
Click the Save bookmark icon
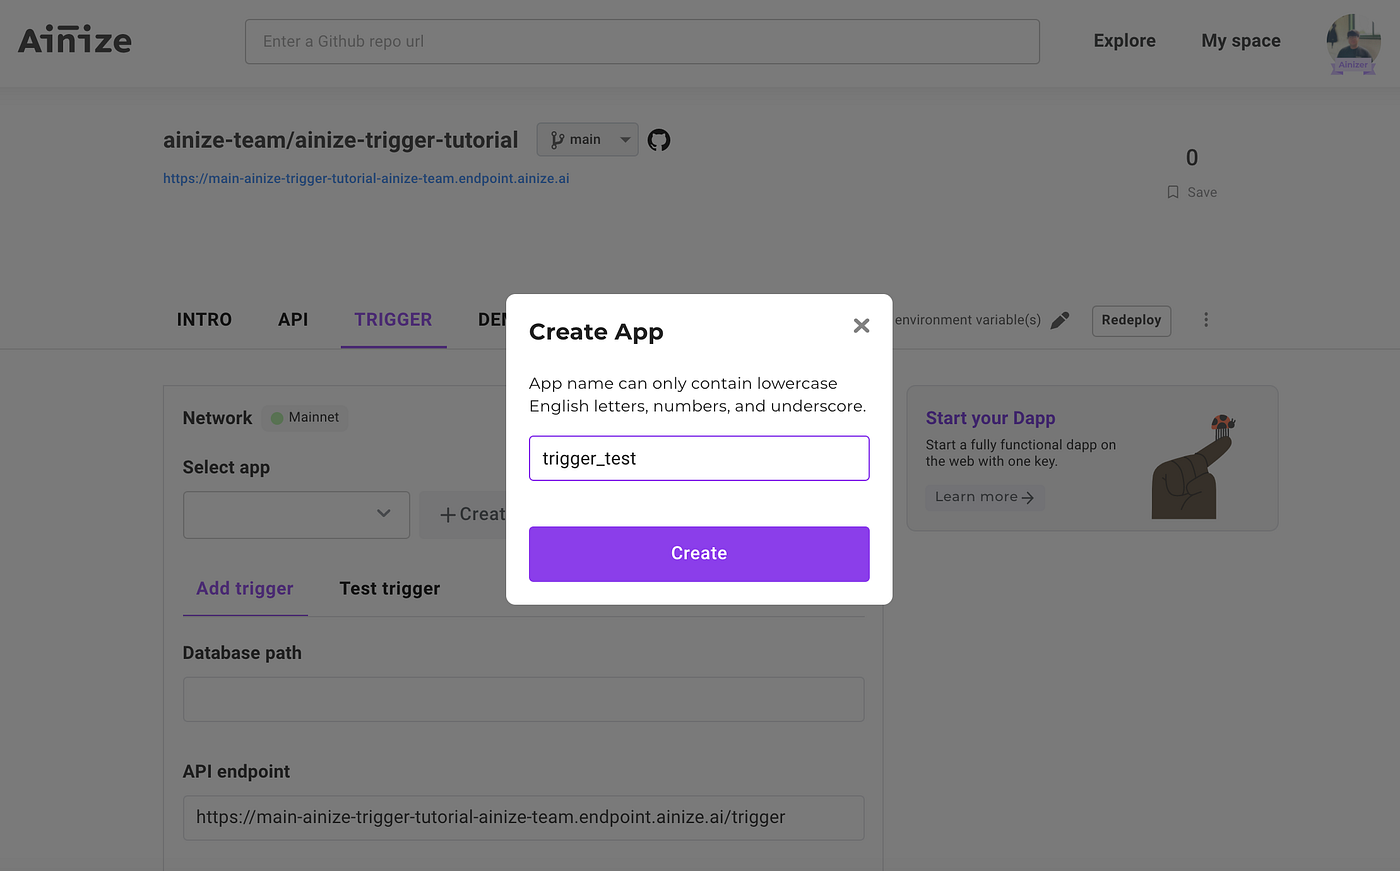click(x=1172, y=191)
